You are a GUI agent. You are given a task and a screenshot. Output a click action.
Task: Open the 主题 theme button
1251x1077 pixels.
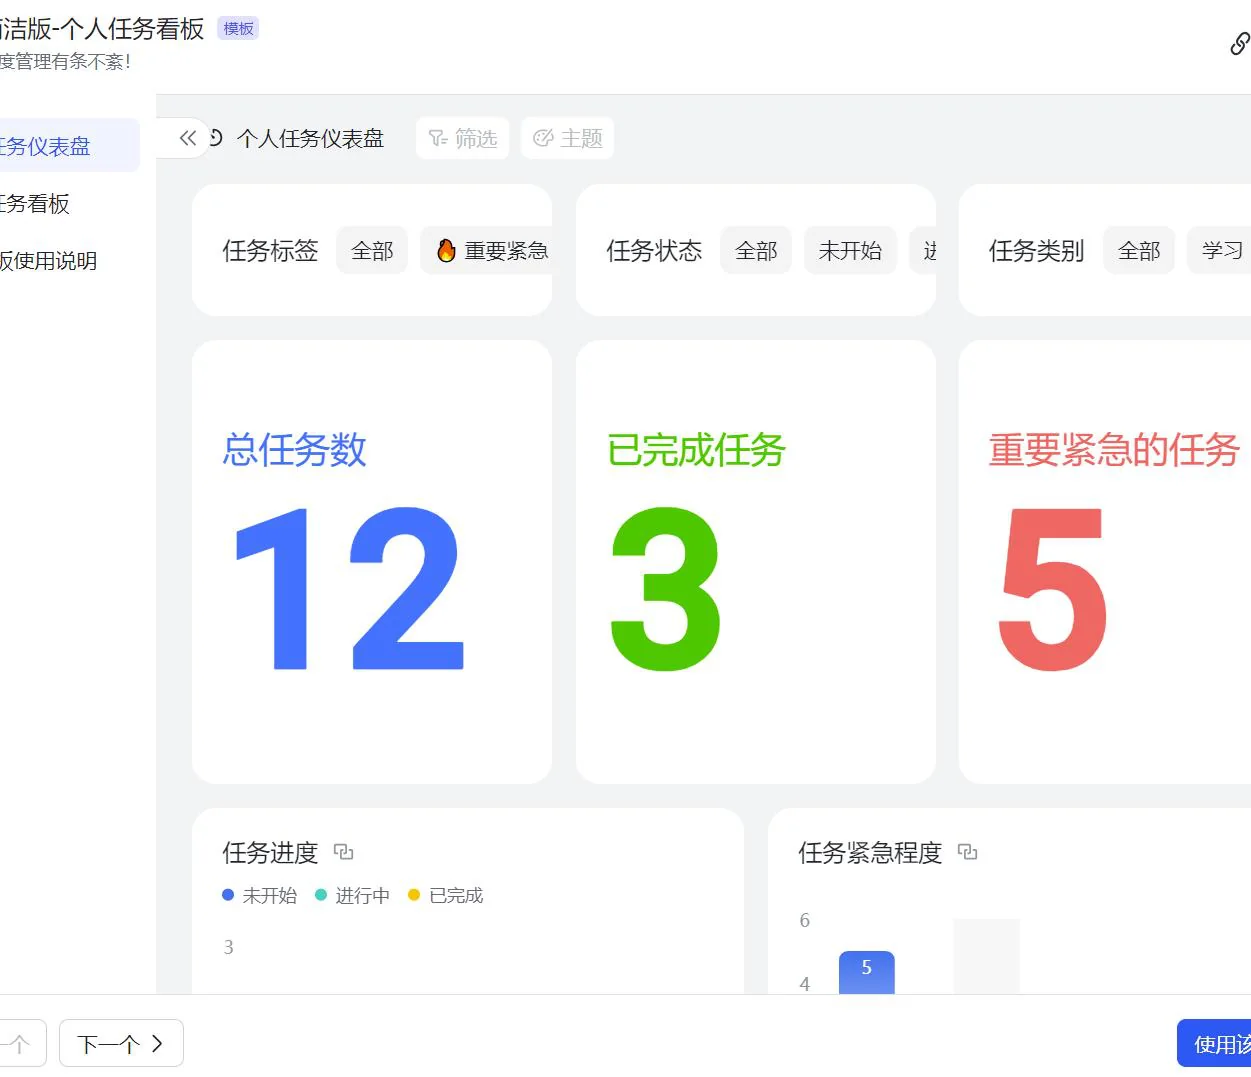pyautogui.click(x=567, y=138)
